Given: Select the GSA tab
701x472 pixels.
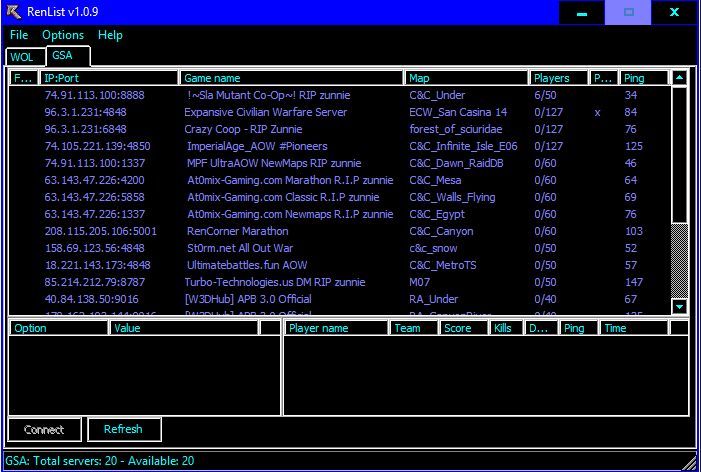Looking at the screenshot, I should (66, 56).
